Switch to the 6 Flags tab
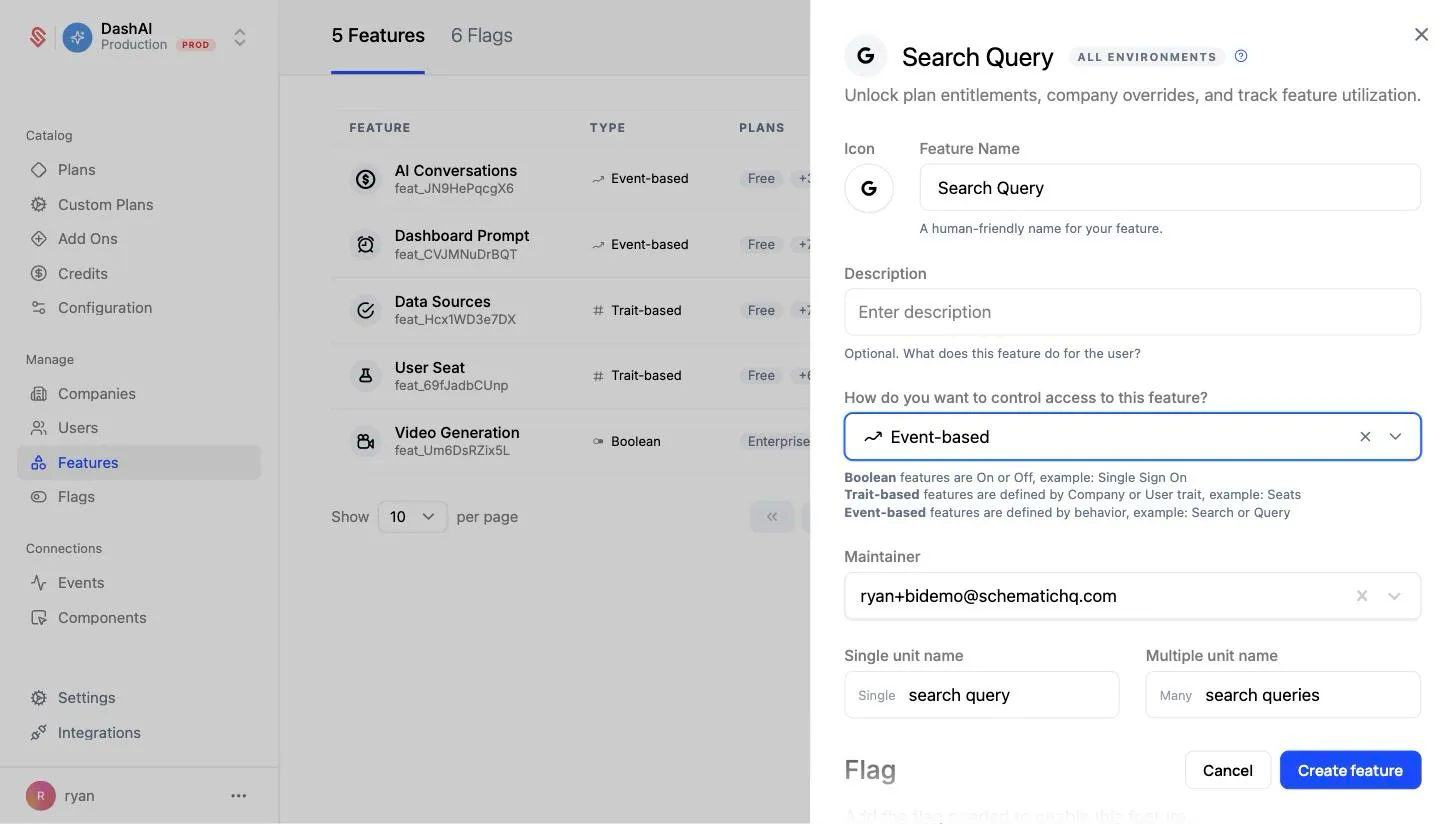The height and width of the screenshot is (824, 1456). pos(482,36)
